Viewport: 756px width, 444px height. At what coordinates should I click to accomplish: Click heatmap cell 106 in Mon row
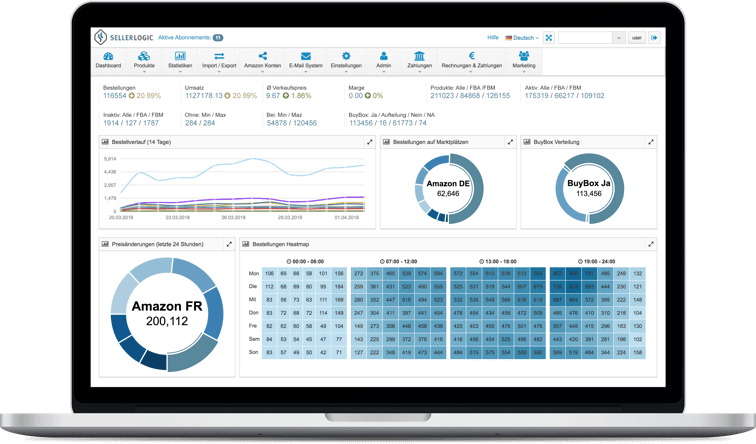pos(269,273)
